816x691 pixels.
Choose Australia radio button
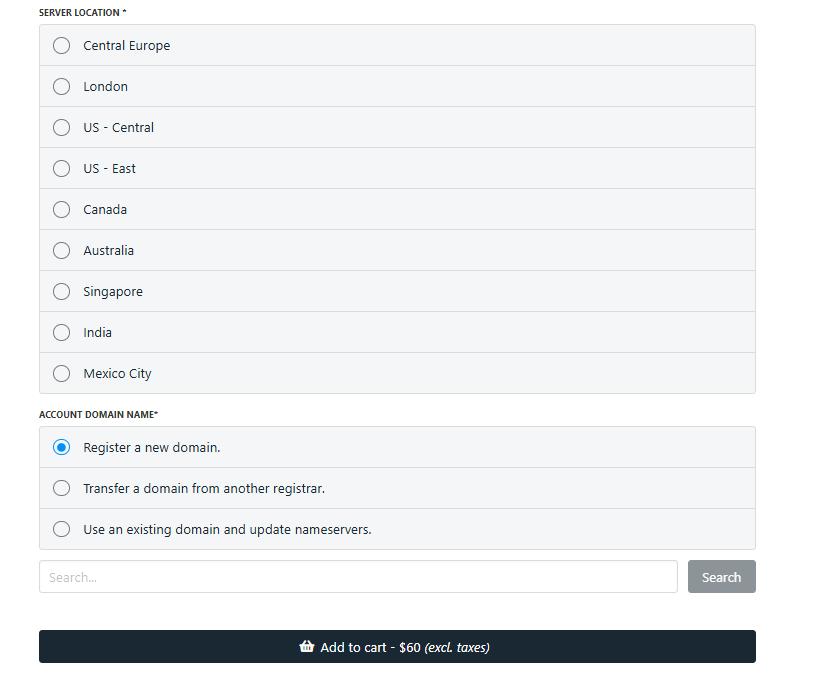62,251
